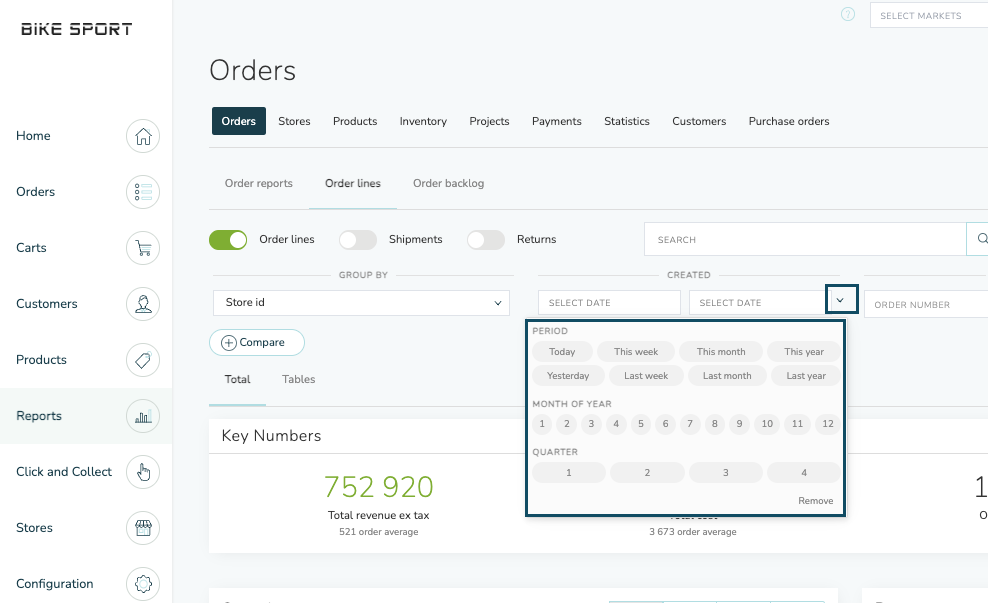Image resolution: width=988 pixels, height=603 pixels.
Task: Click the Products tag icon
Action: click(x=143, y=360)
